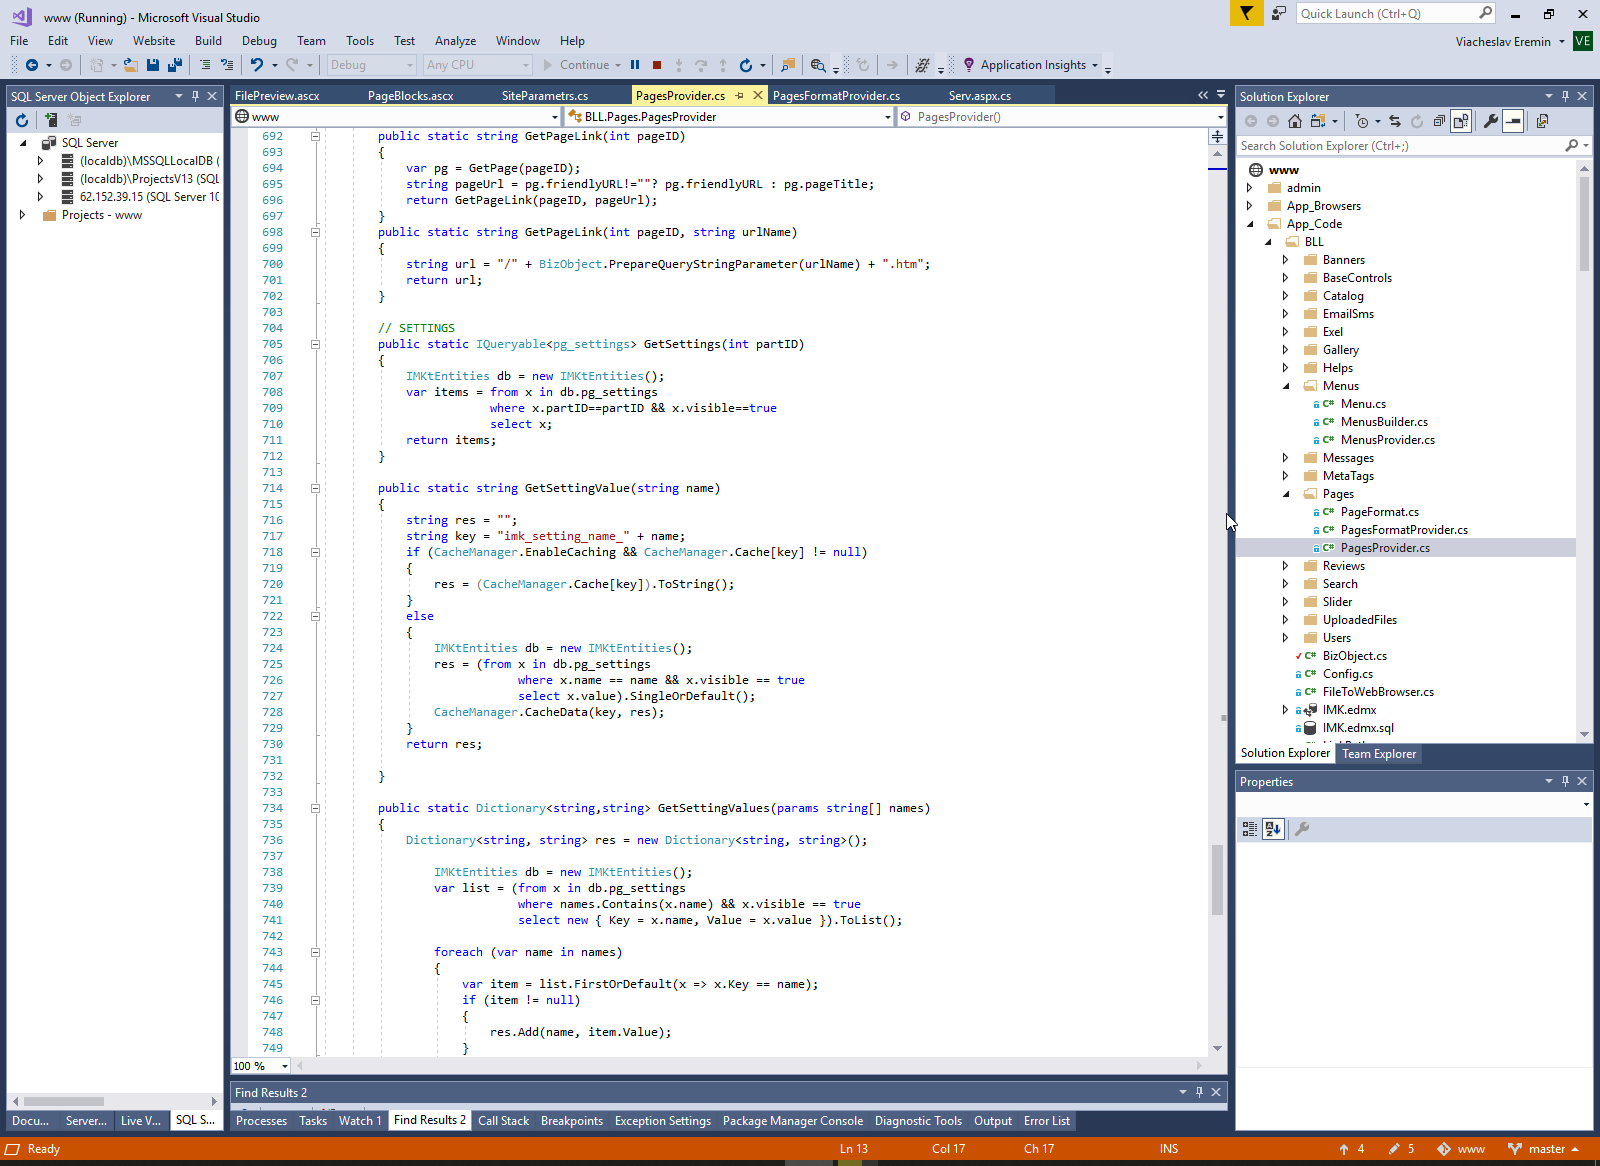Open the Continue button dropdown arrow
Viewport: 1600px width, 1166px height.
pyautogui.click(x=618, y=65)
